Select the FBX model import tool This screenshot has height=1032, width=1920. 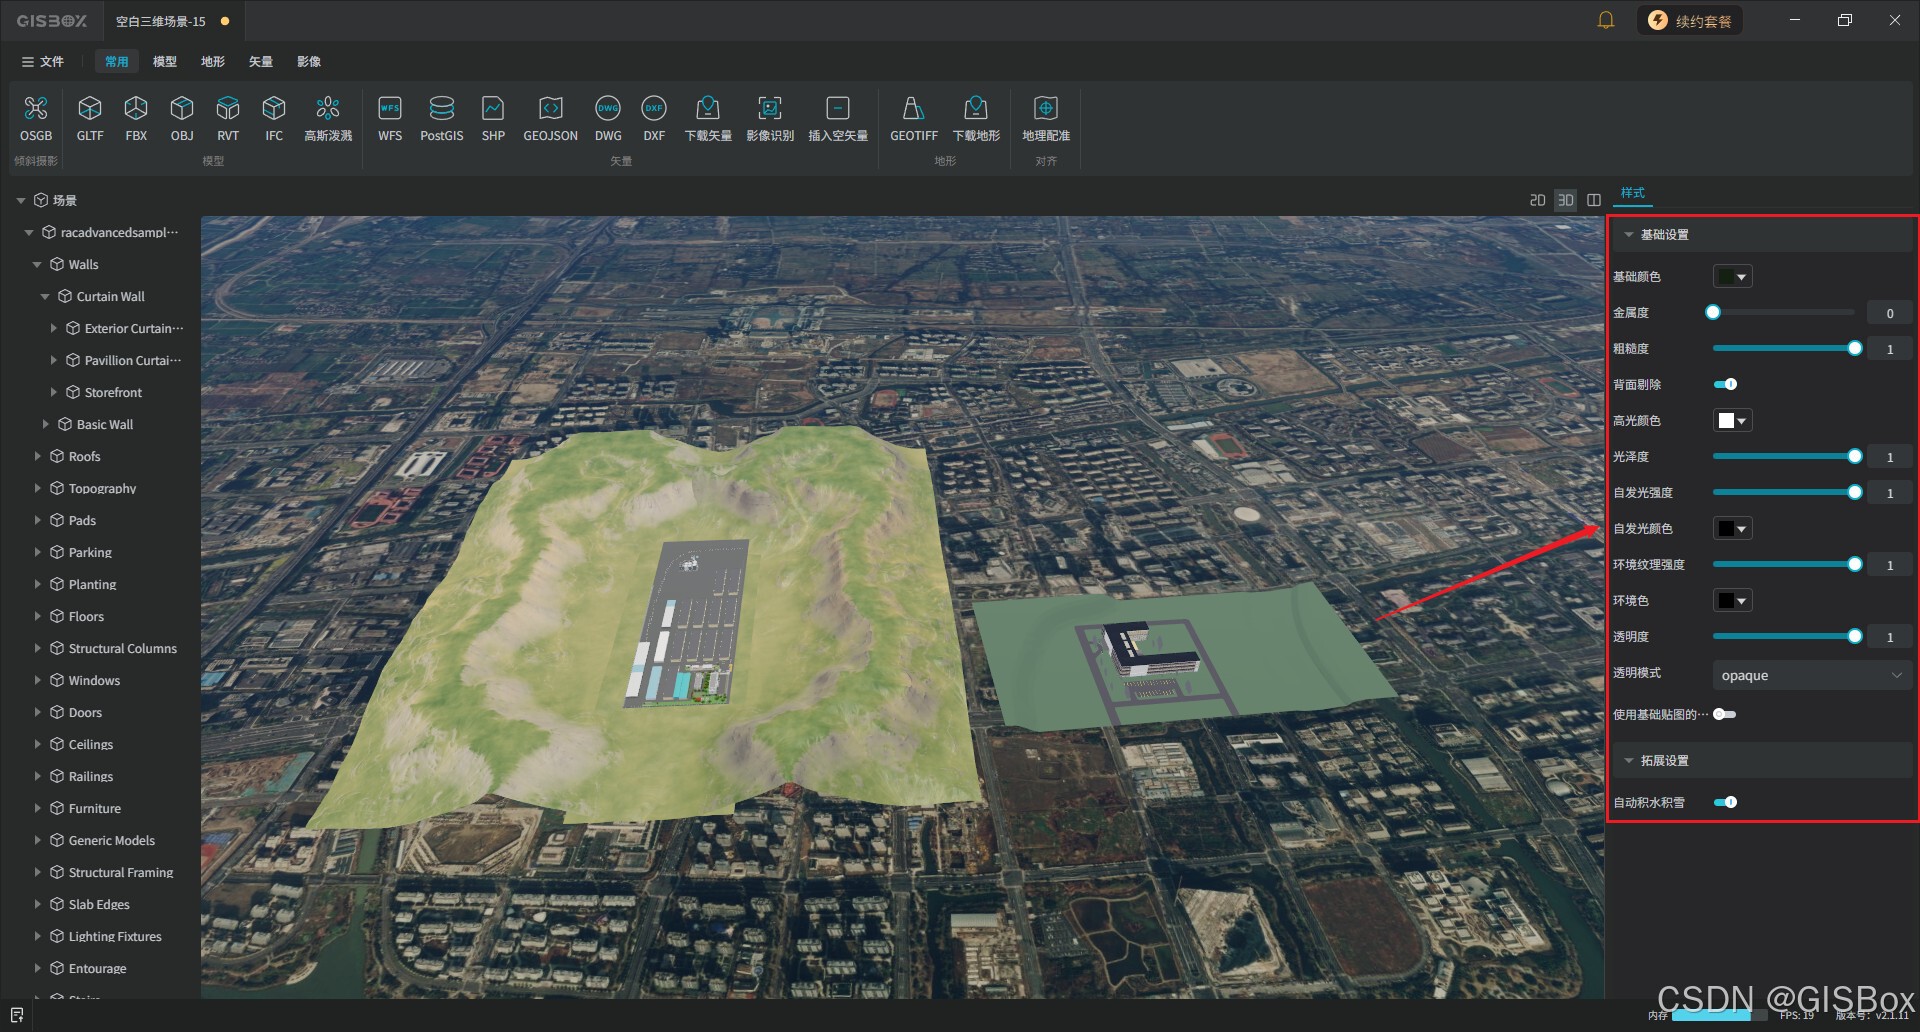click(136, 118)
